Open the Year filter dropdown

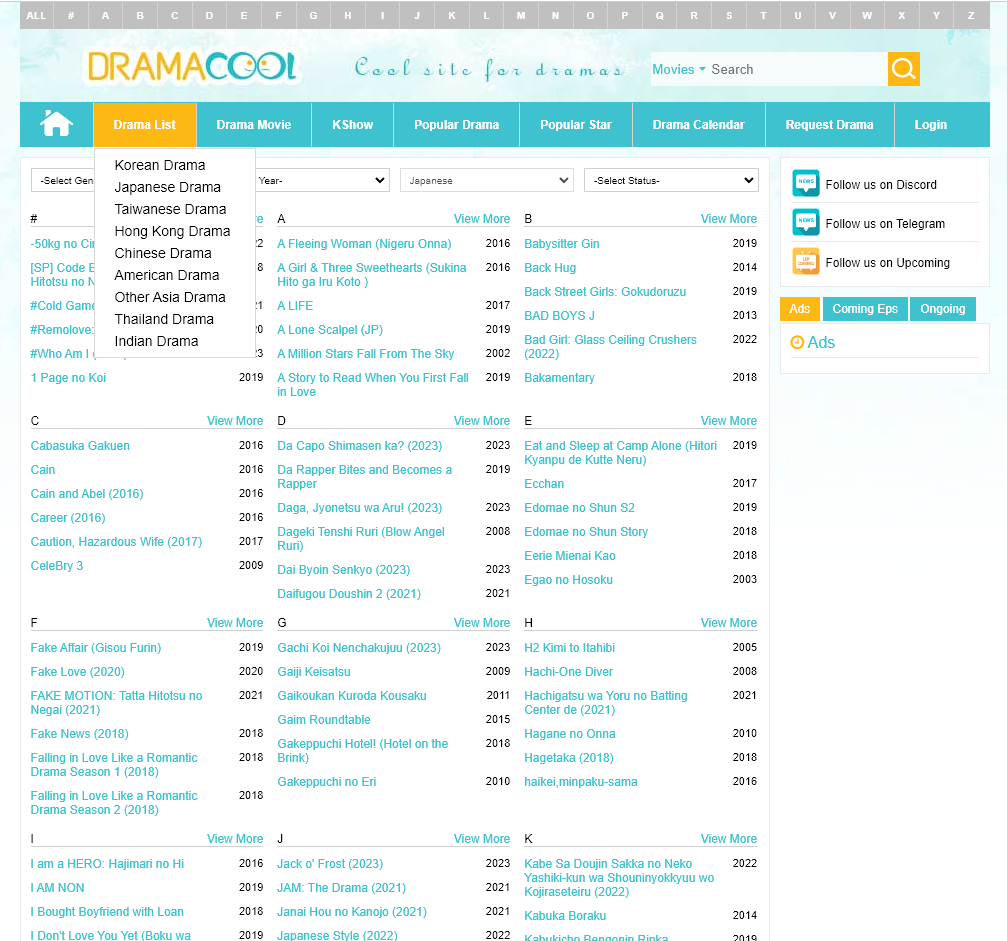pyautogui.click(x=322, y=180)
